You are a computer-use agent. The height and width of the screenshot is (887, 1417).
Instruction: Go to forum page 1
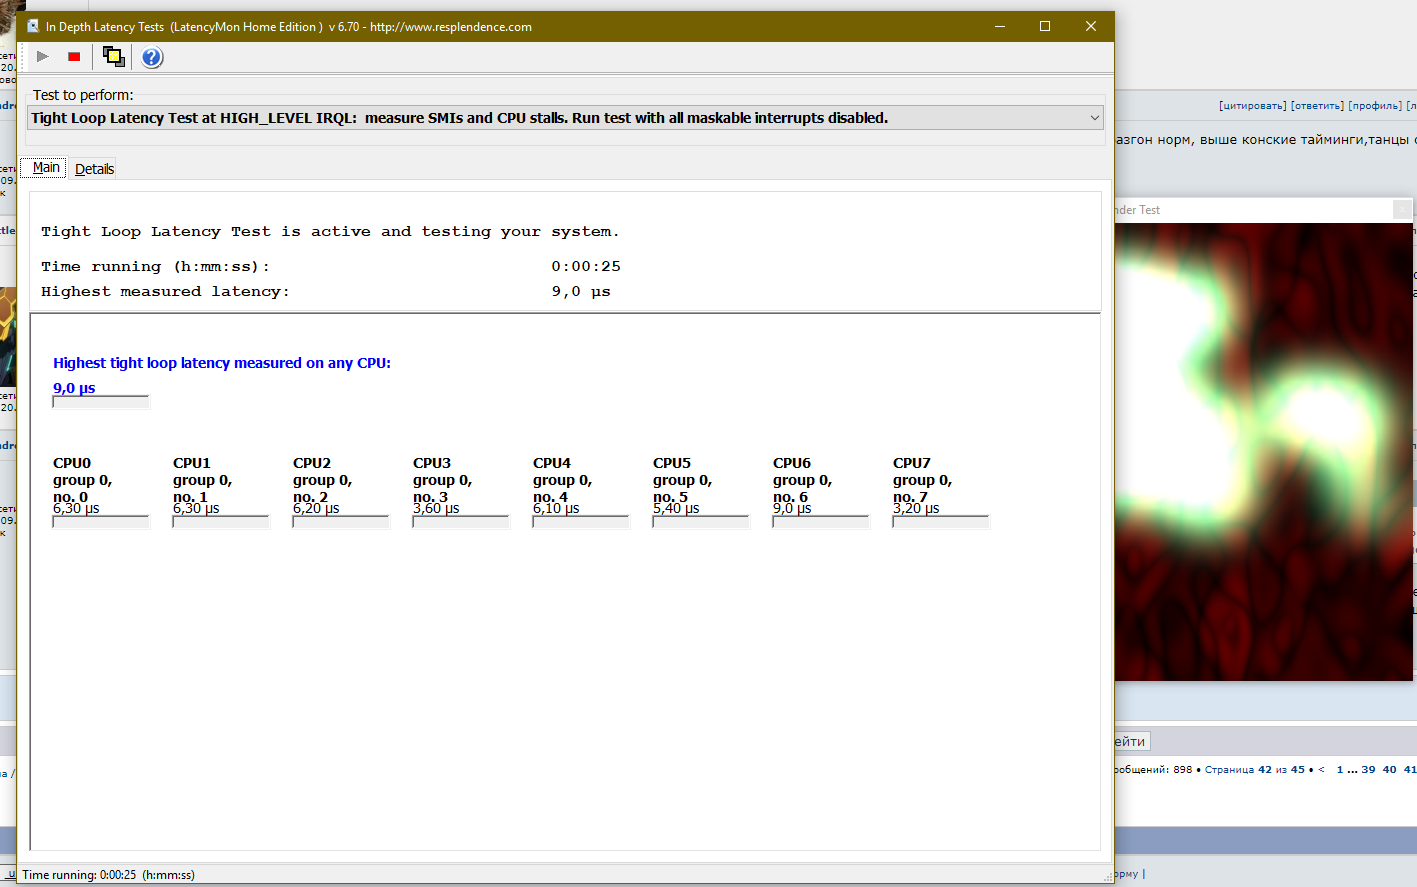[1340, 769]
